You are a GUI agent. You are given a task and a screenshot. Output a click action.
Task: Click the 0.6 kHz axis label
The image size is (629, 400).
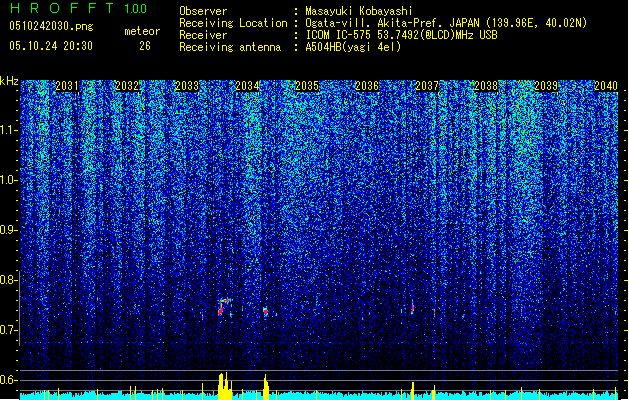click(9, 380)
